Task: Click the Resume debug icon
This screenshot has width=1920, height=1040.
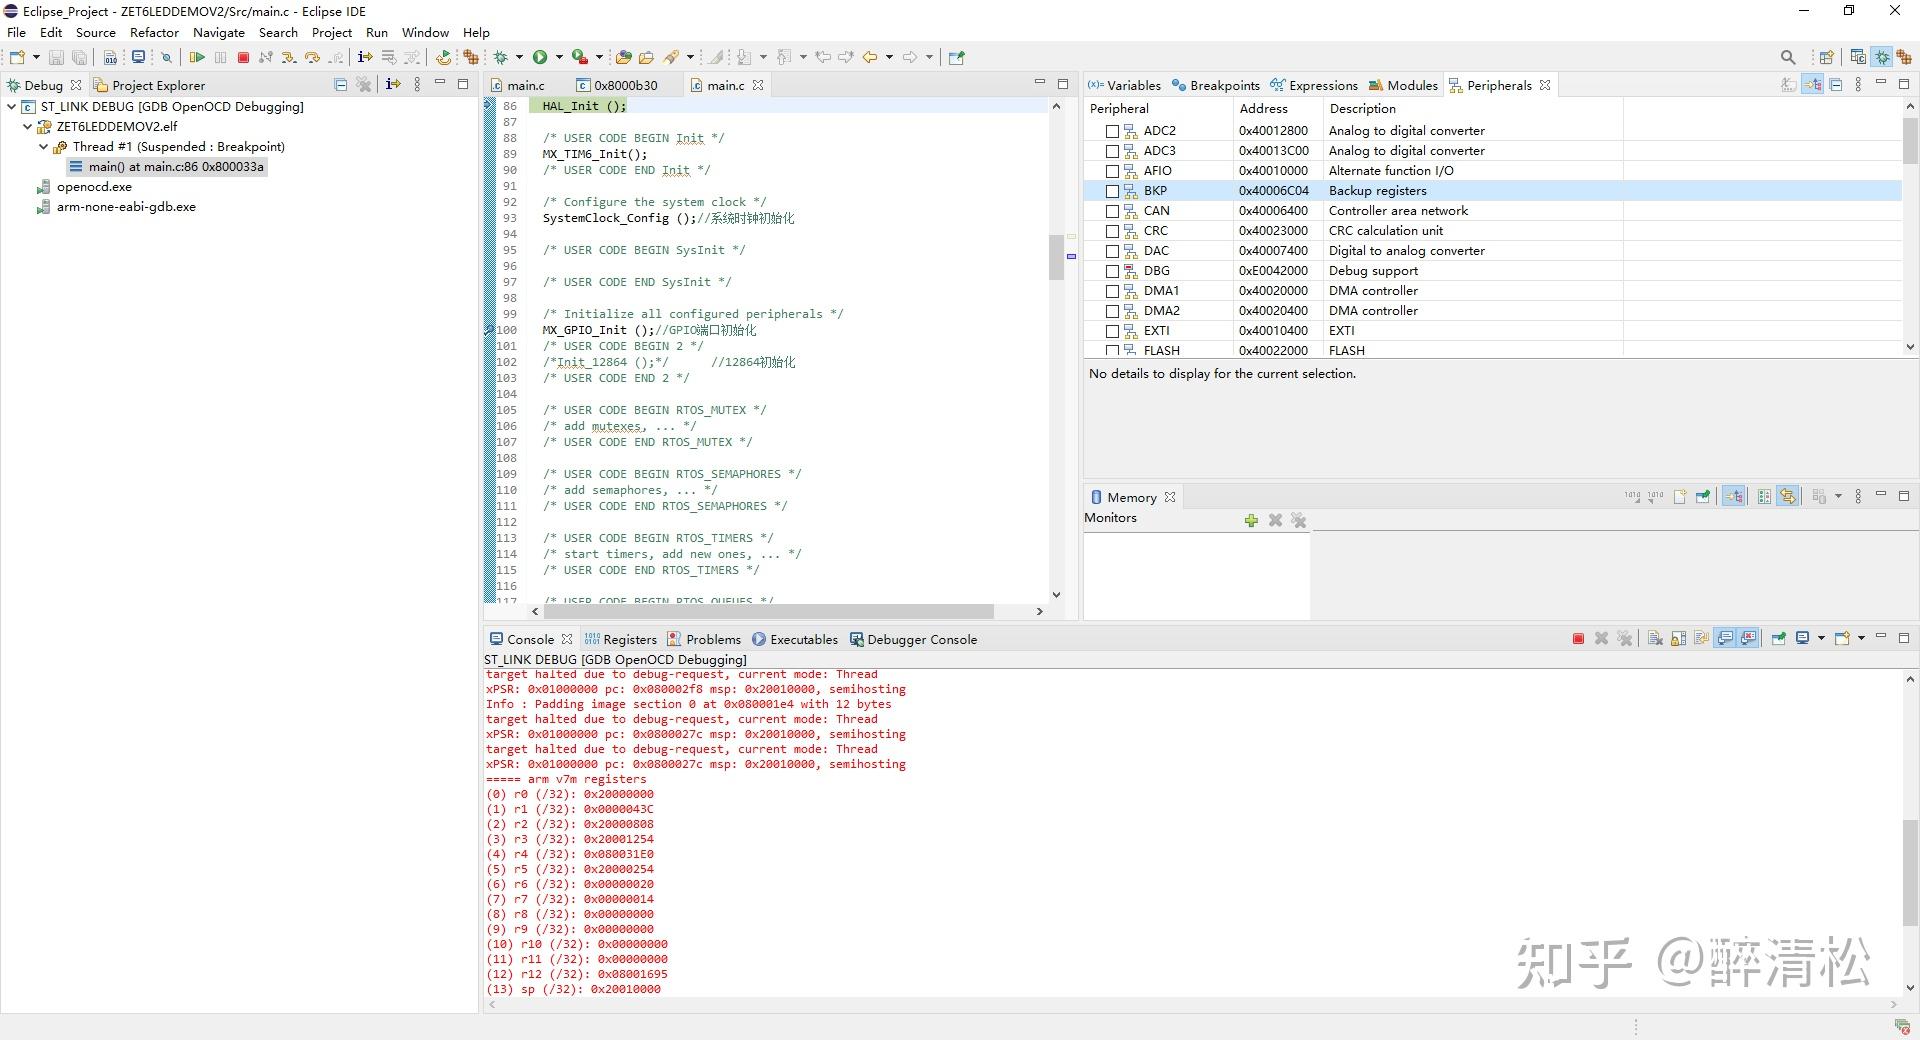Action: pos(197,57)
